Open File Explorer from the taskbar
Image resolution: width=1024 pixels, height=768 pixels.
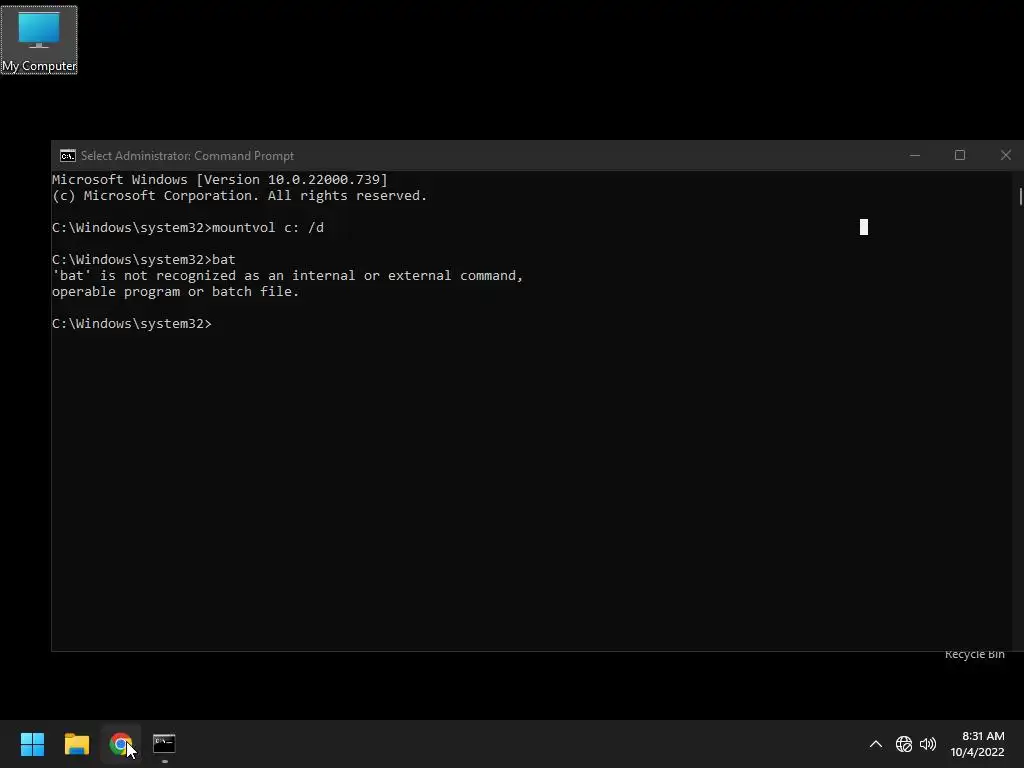[x=76, y=744]
